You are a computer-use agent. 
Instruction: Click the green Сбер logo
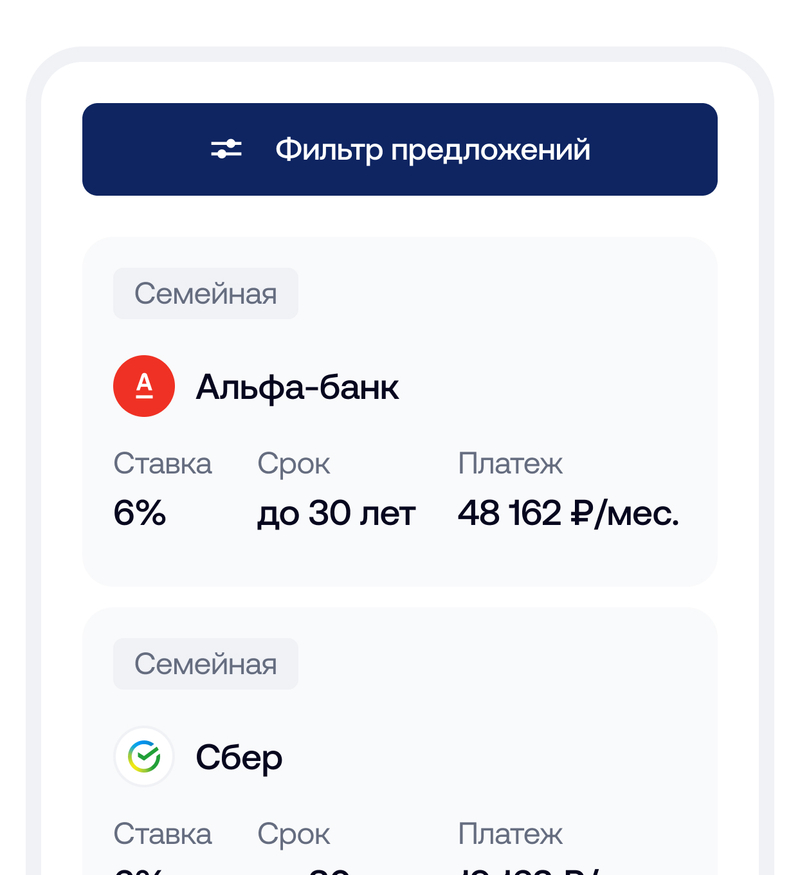tap(144, 757)
